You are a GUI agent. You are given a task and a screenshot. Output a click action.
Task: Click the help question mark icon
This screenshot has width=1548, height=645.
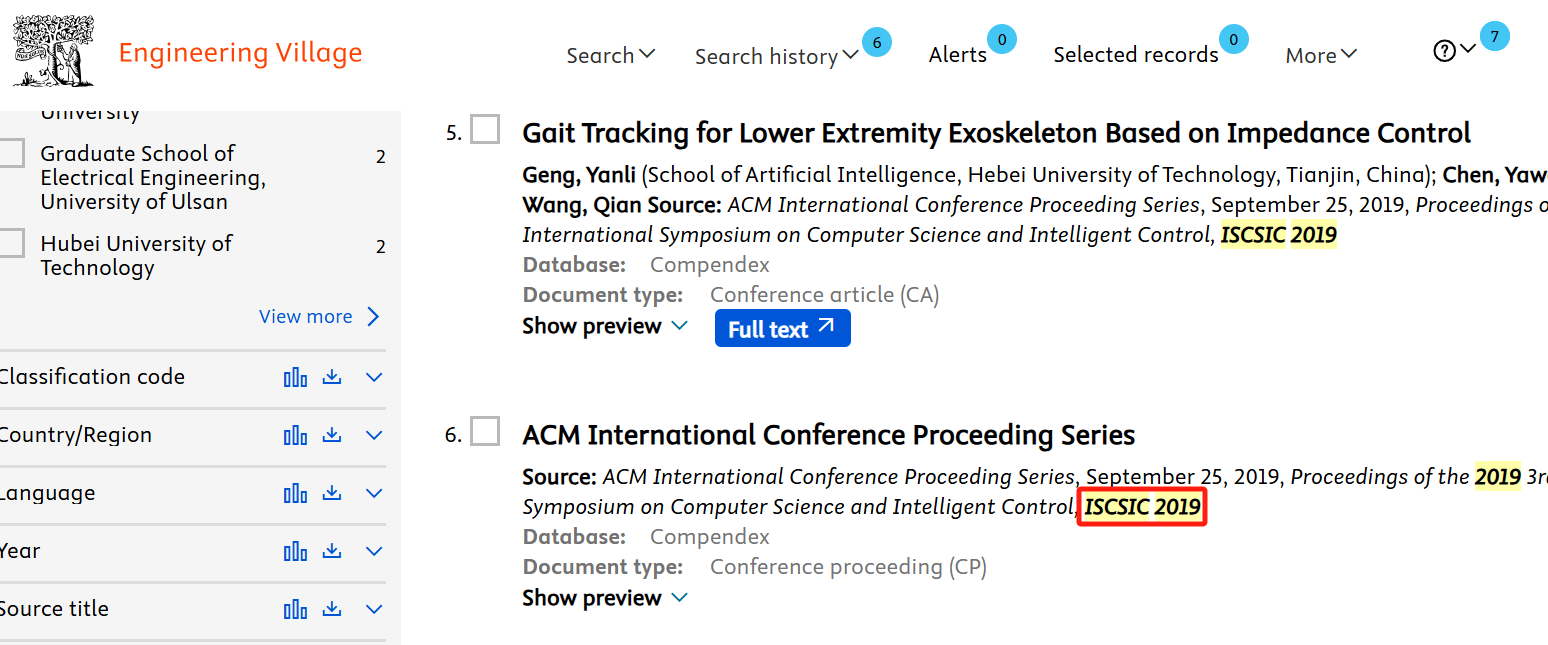pos(1444,51)
